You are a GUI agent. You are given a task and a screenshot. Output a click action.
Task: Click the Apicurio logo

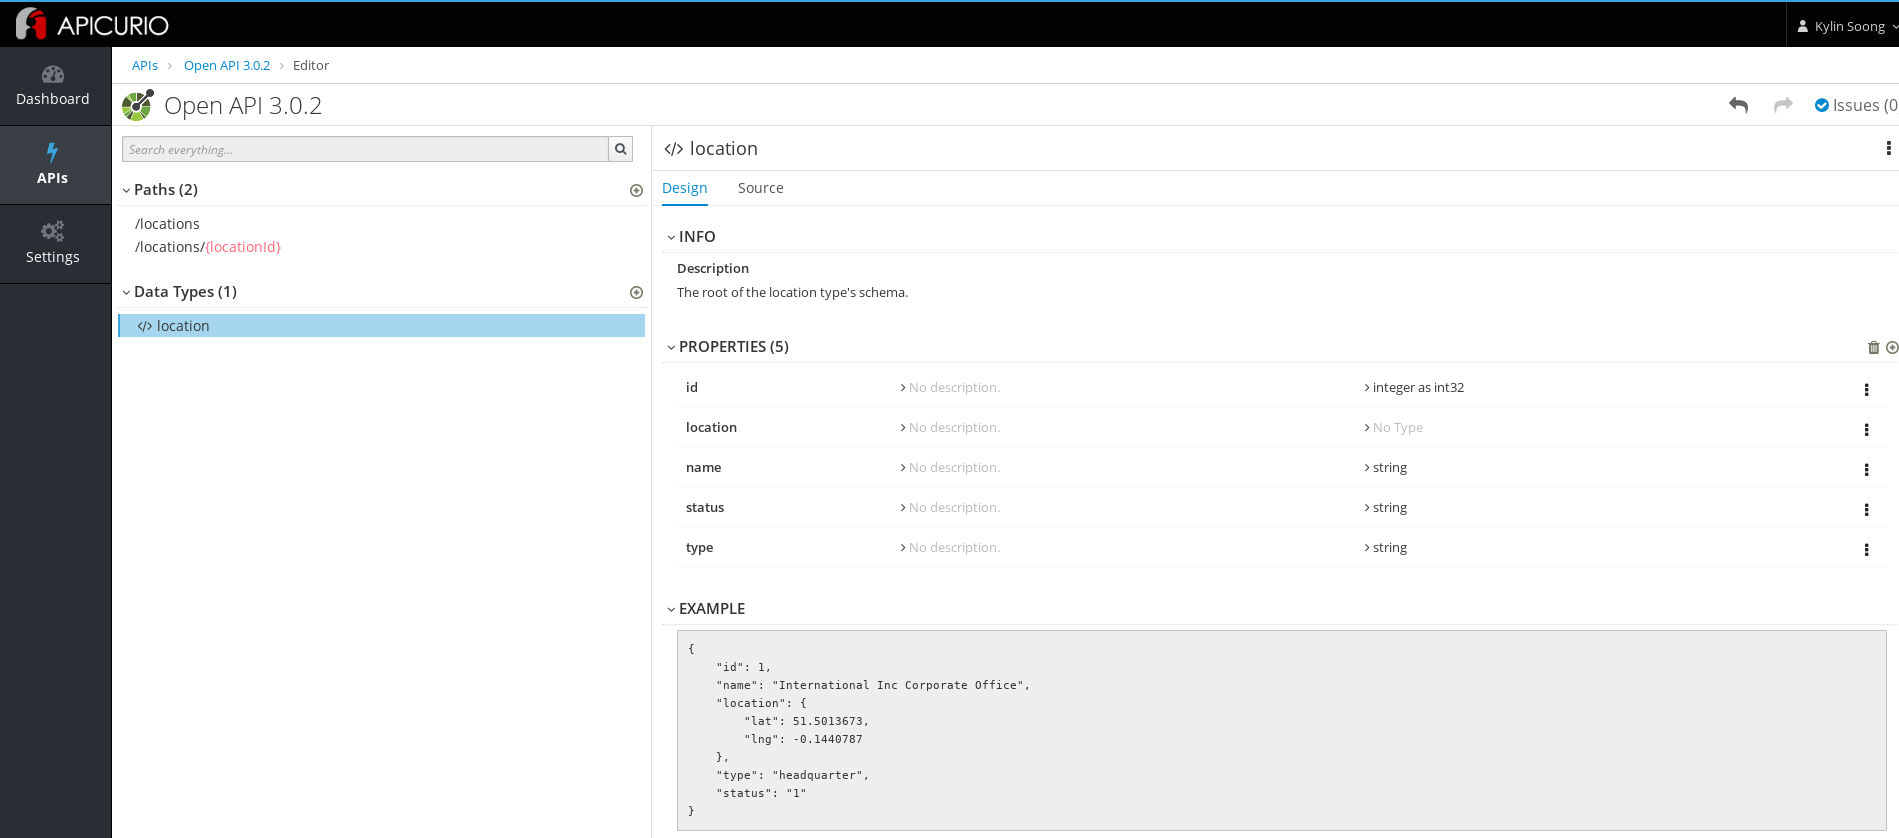(x=92, y=24)
